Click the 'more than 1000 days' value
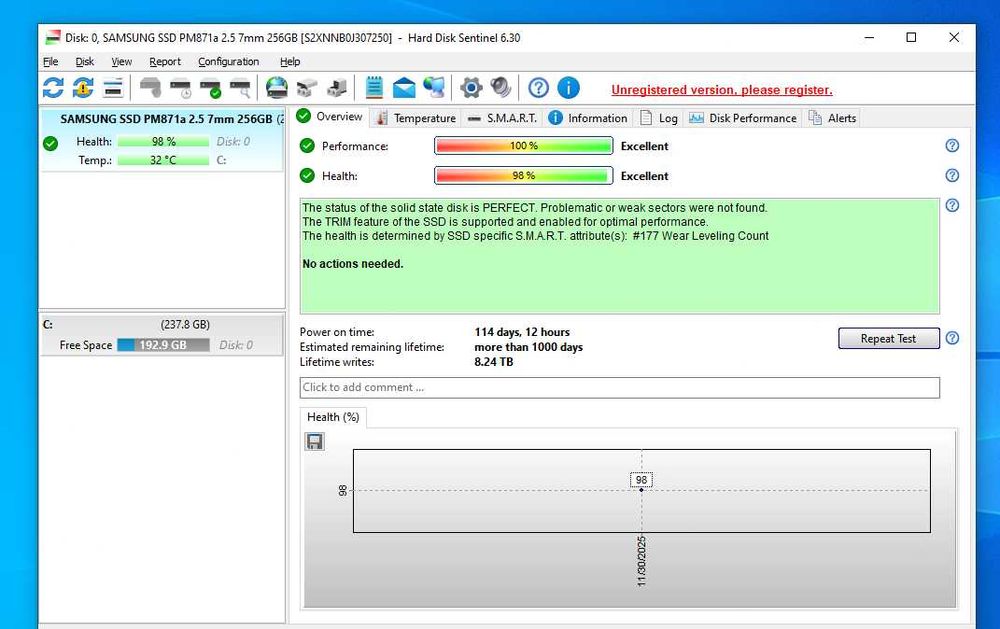 click(529, 347)
